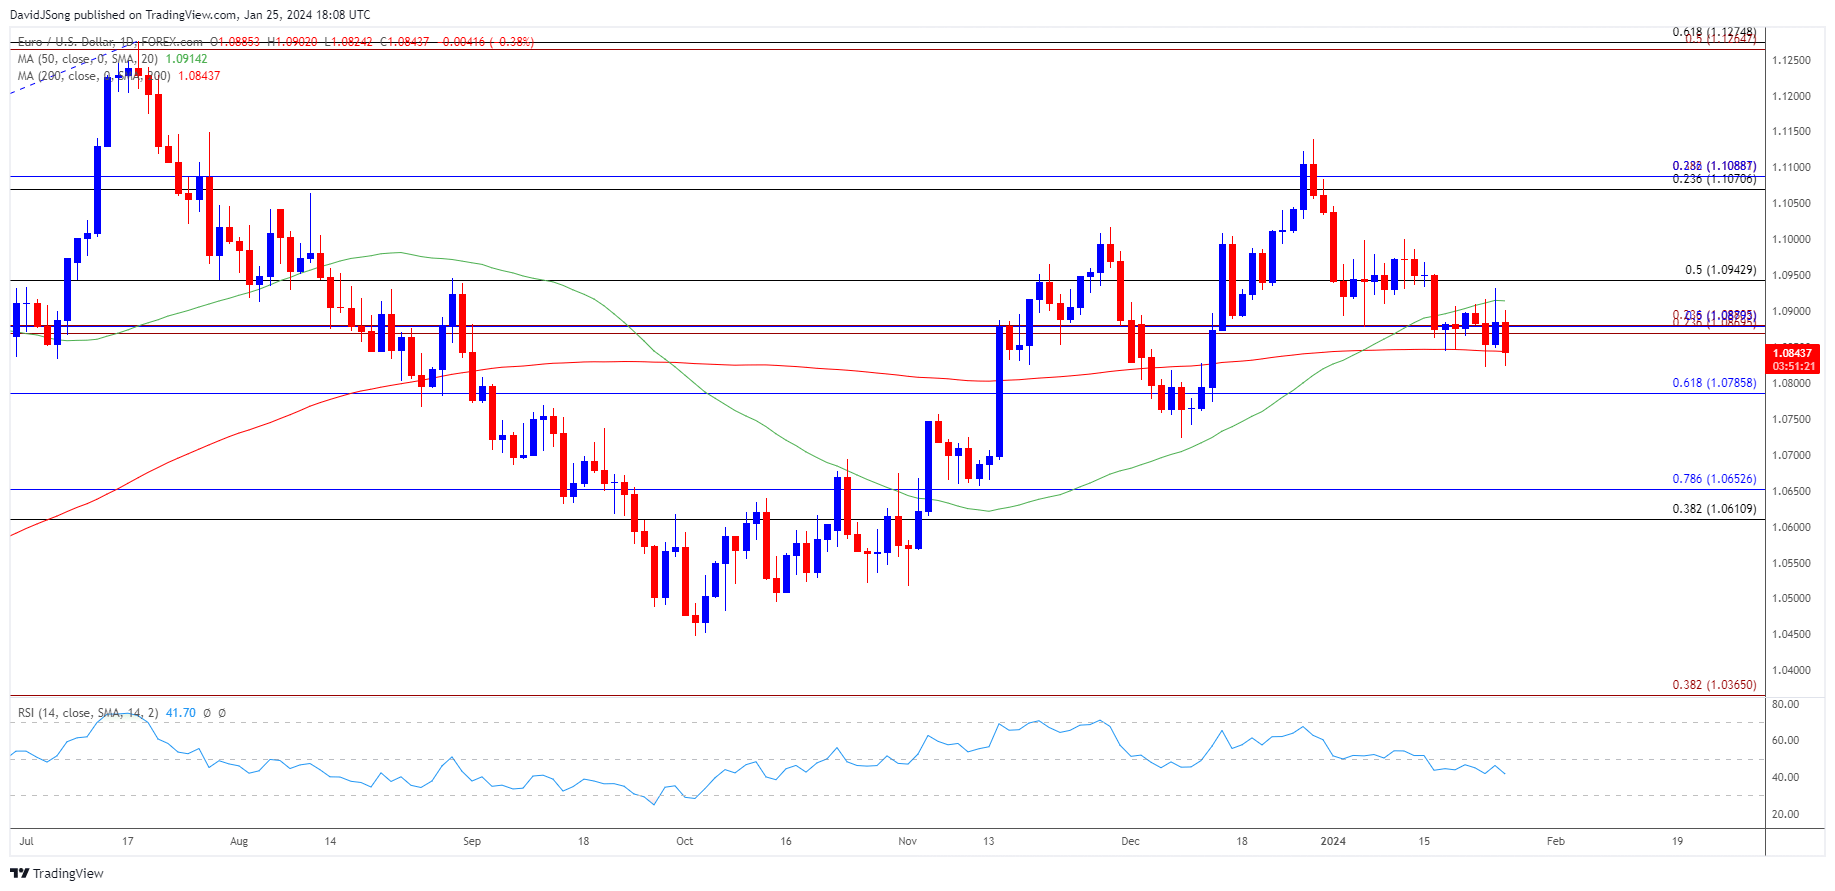
Task: Click the 40.00 RSI axis label
Action: click(1785, 778)
